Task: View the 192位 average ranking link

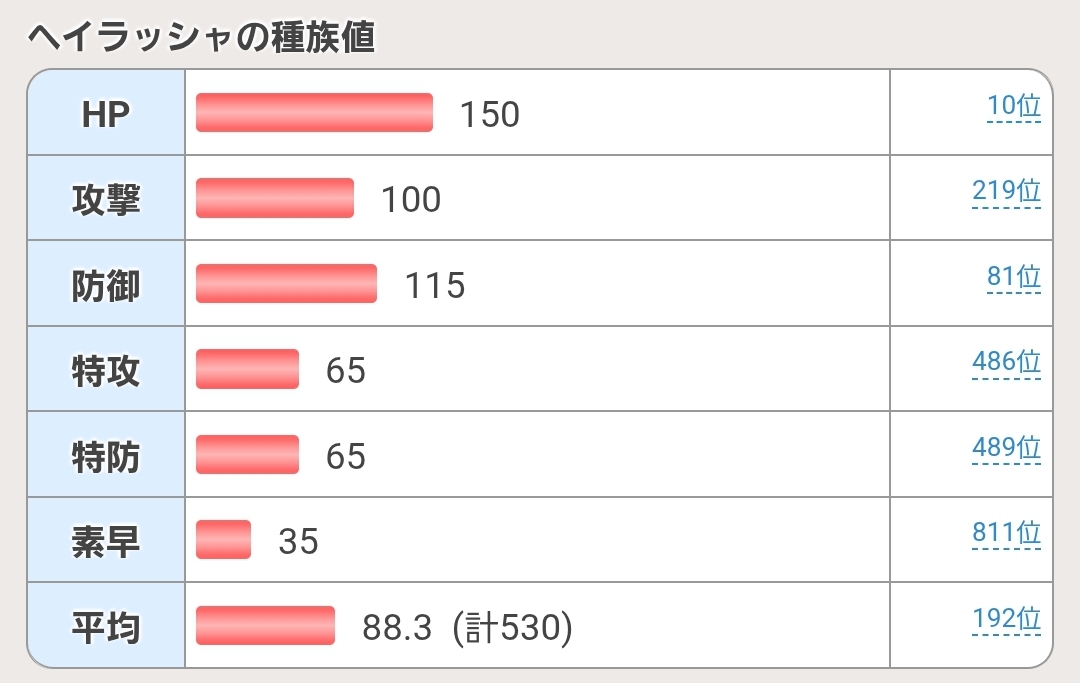Action: (x=1006, y=620)
